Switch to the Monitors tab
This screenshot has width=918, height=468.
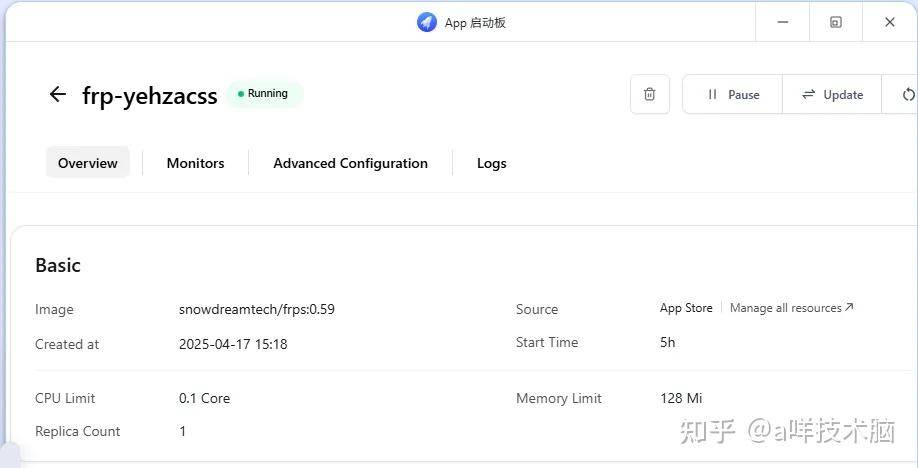point(196,163)
